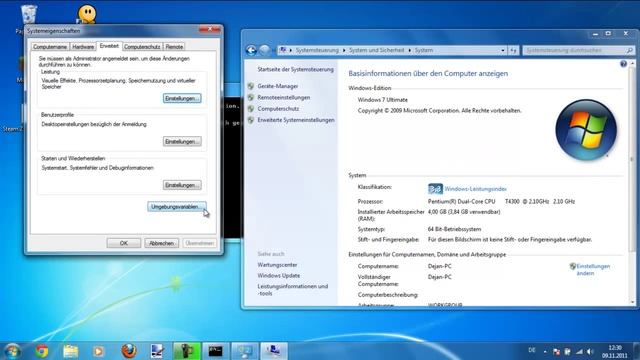
Task: Click the Systemsteuerung breadcrumb segment
Action: tap(317, 50)
